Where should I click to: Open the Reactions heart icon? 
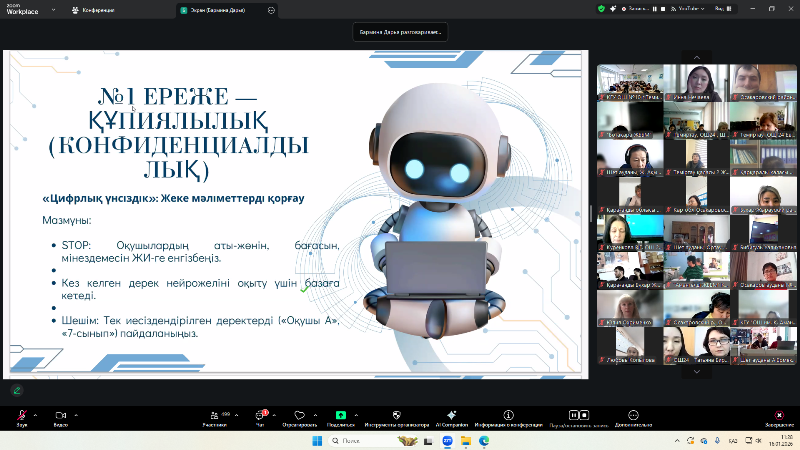click(298, 415)
